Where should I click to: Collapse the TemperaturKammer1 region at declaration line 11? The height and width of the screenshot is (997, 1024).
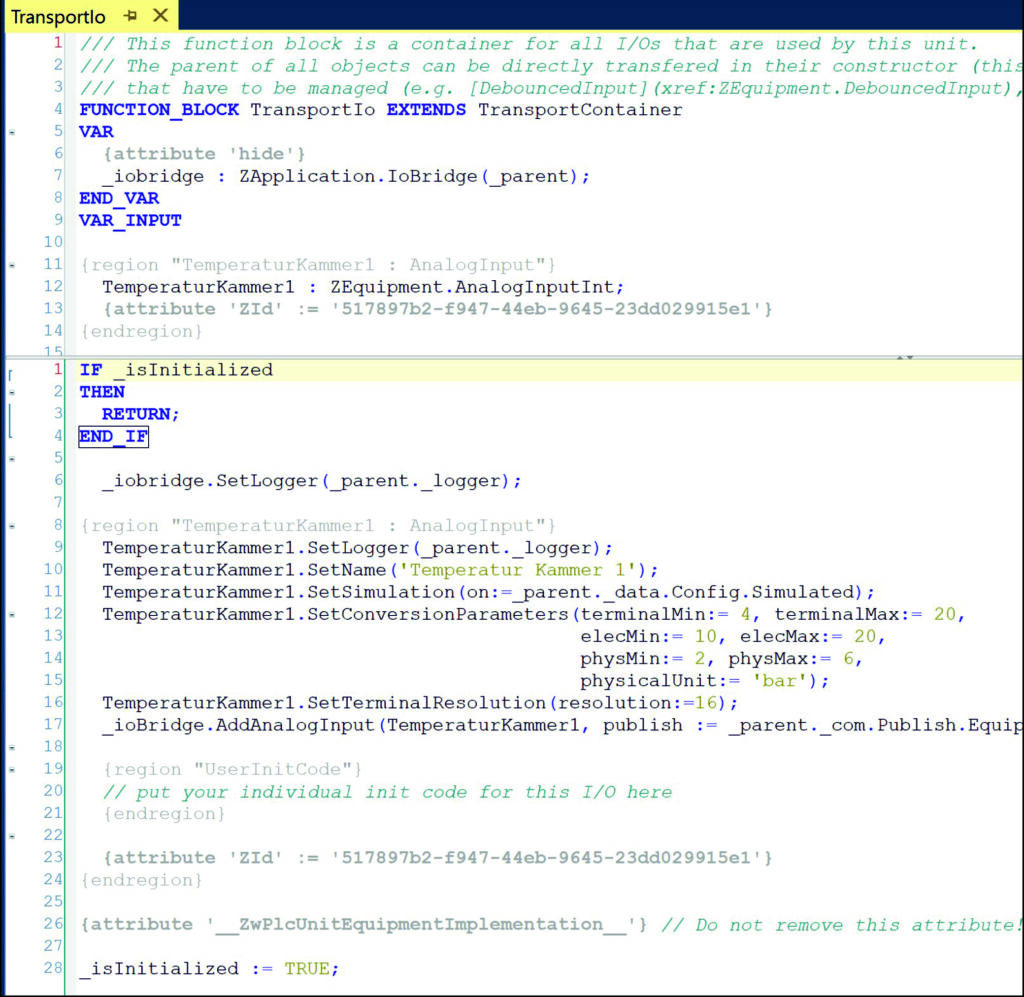pyautogui.click(x=12, y=265)
